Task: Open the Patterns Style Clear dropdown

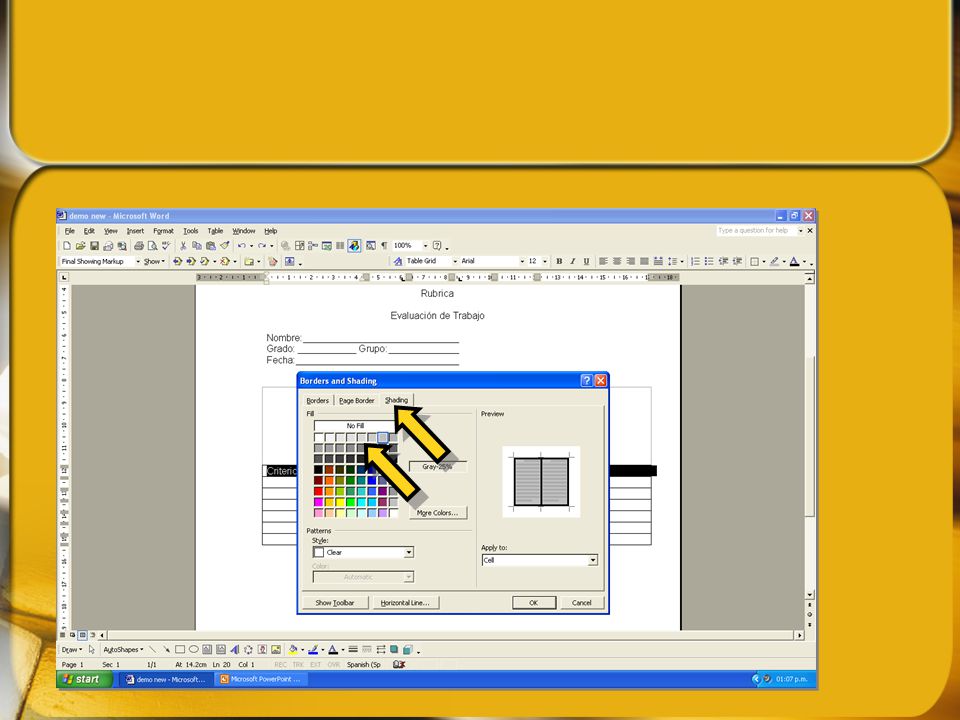Action: coord(409,552)
